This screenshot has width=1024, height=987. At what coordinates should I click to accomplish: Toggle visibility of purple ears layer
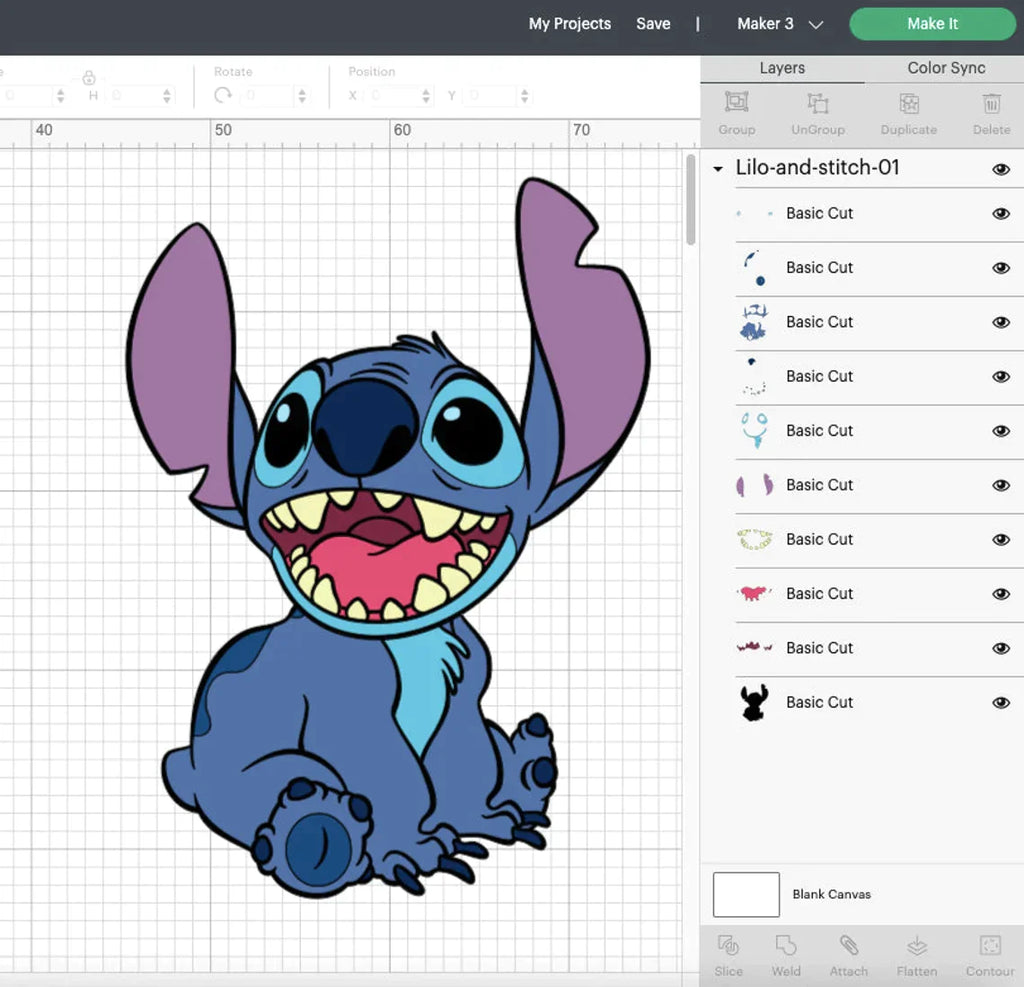pos(1001,486)
